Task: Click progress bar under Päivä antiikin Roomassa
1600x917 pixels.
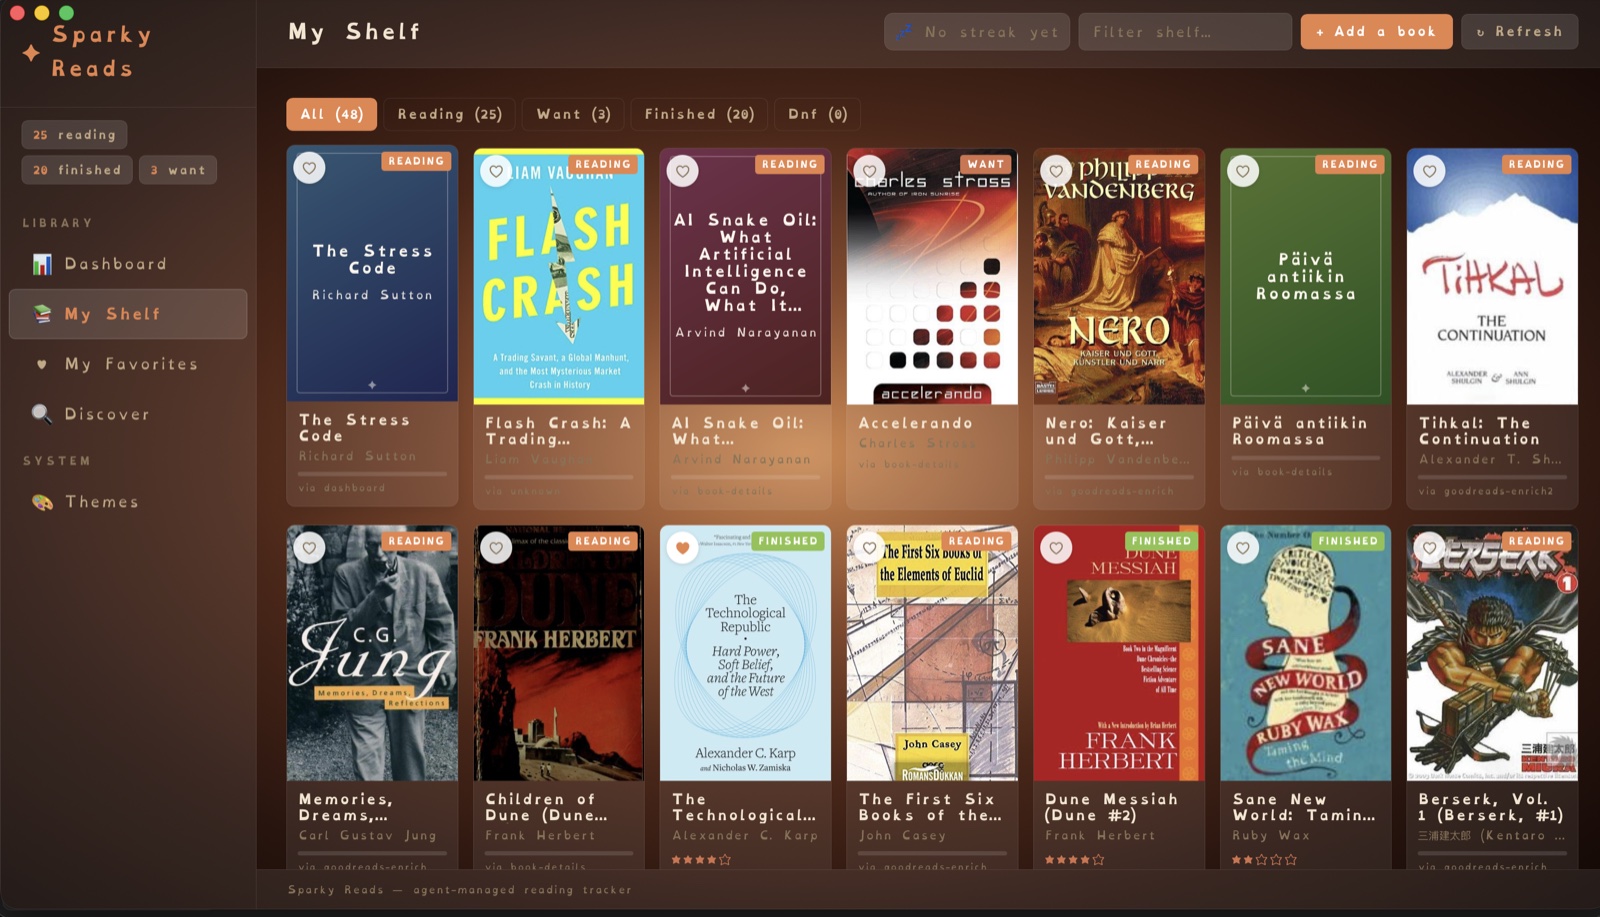Action: (1305, 458)
